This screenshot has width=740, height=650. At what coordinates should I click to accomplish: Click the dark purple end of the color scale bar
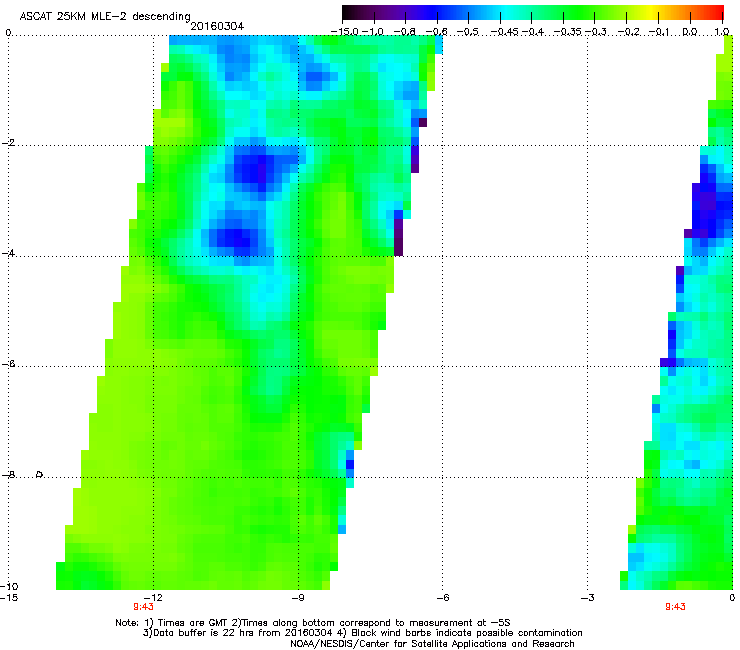pos(352,13)
